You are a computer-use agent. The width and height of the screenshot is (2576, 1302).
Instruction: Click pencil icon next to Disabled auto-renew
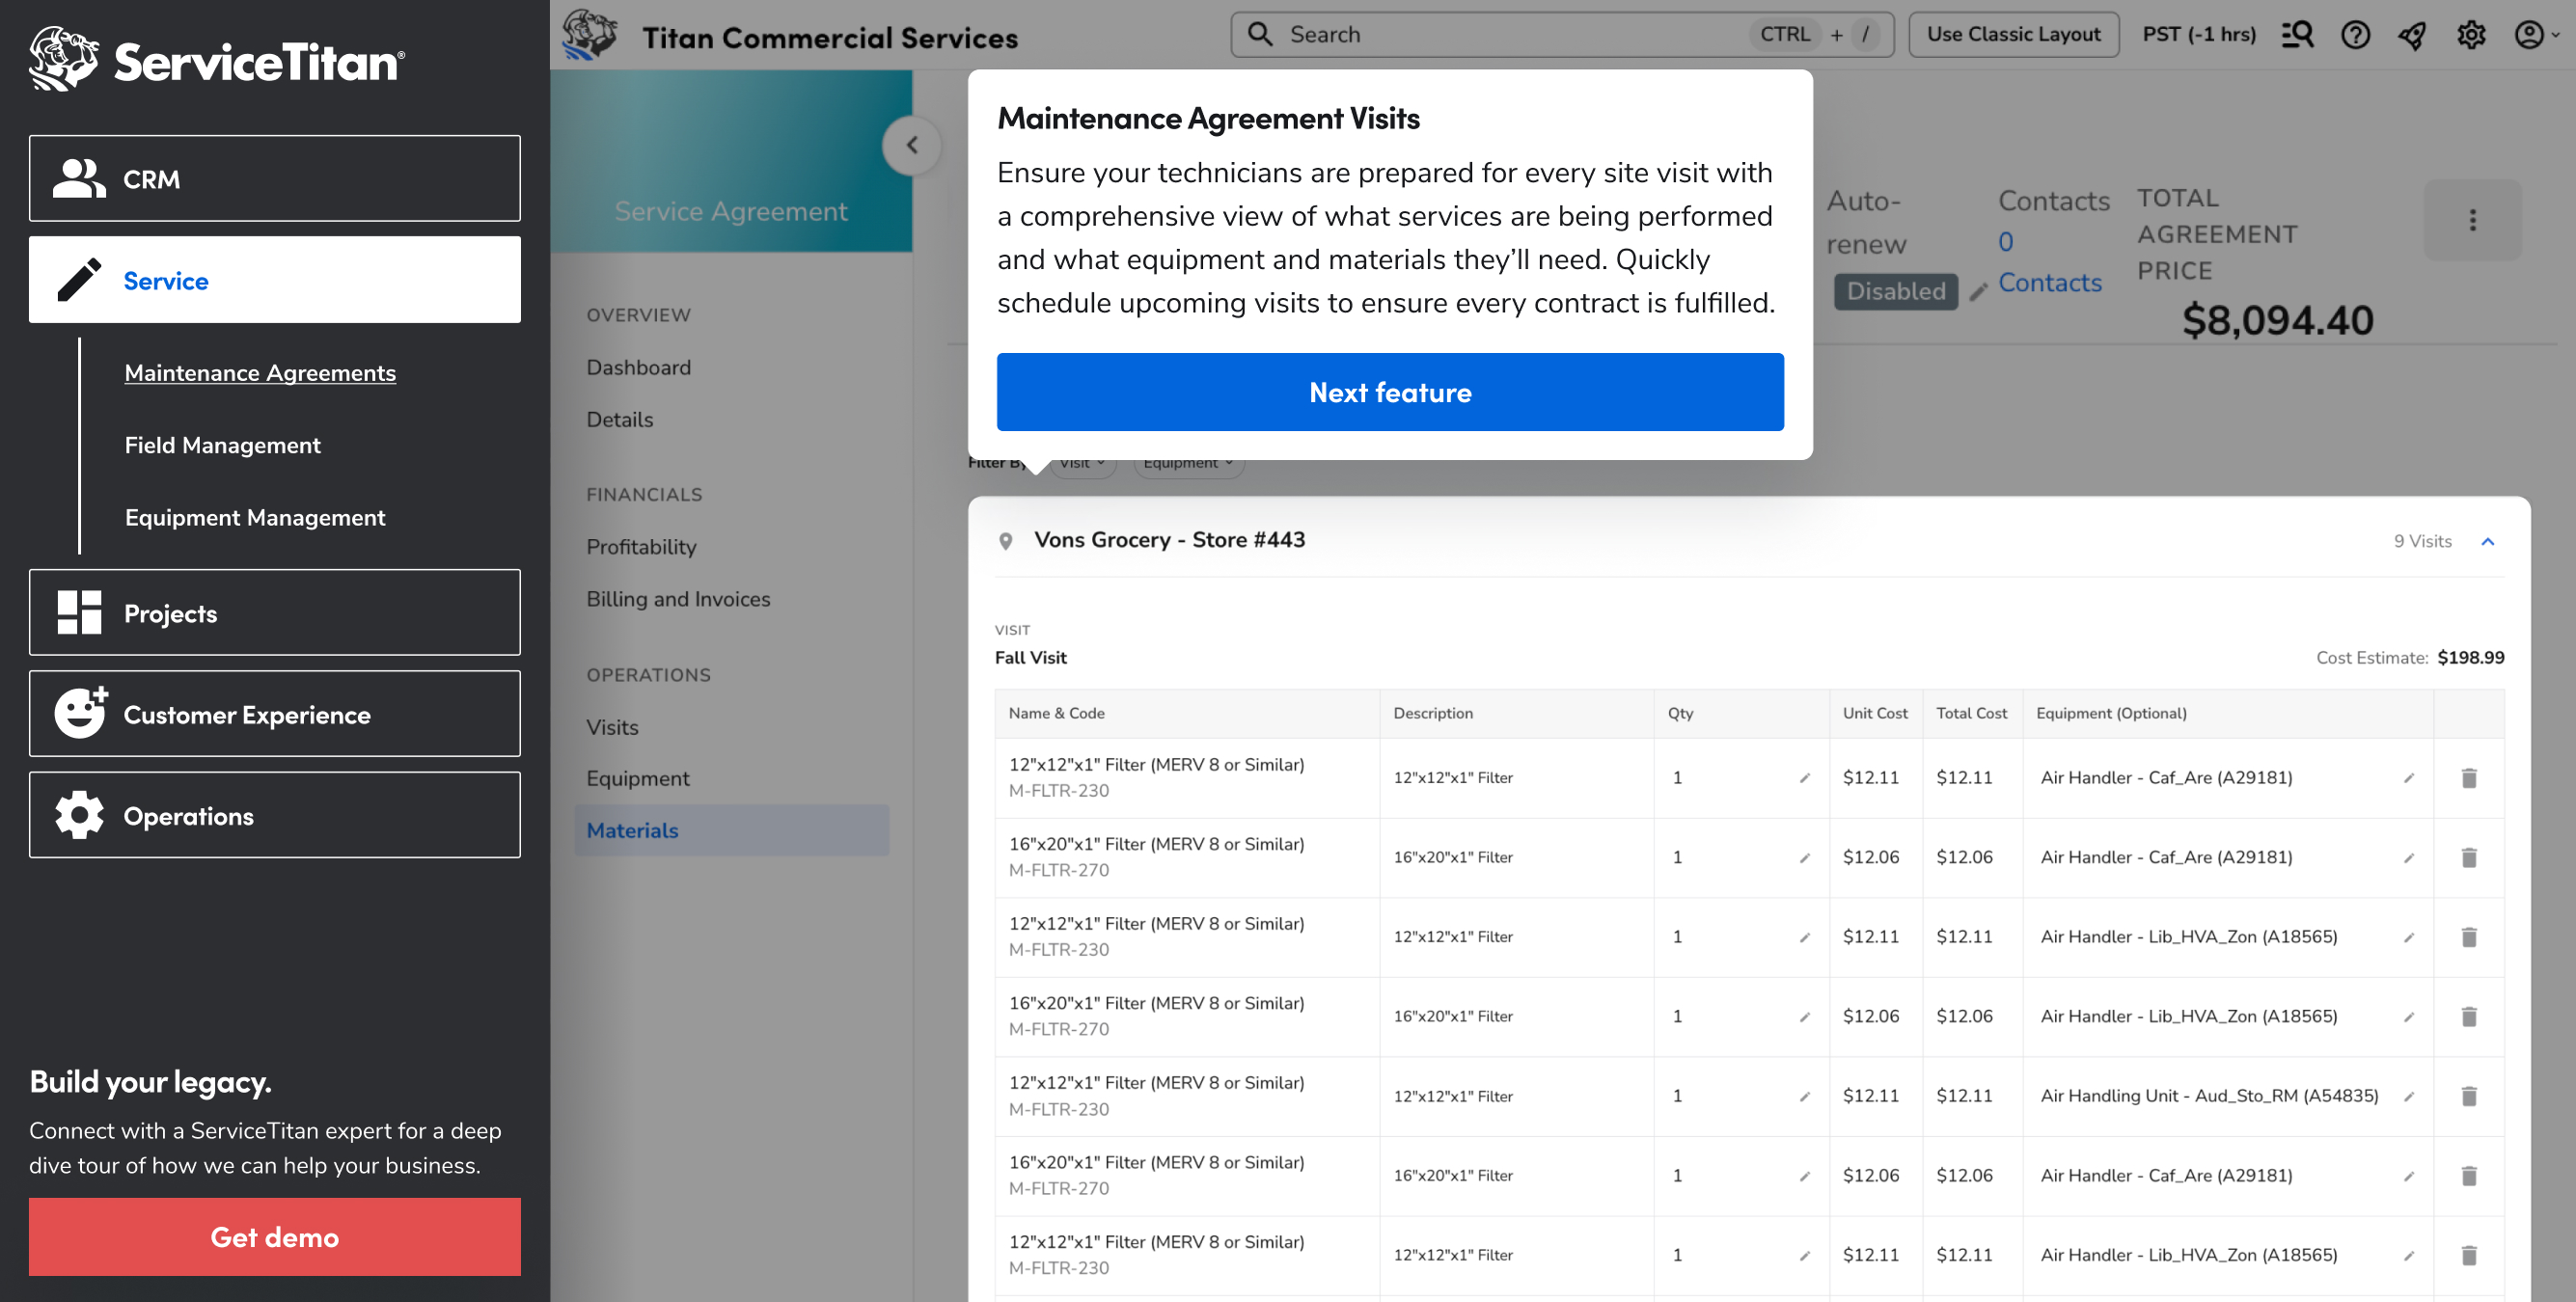(1977, 292)
